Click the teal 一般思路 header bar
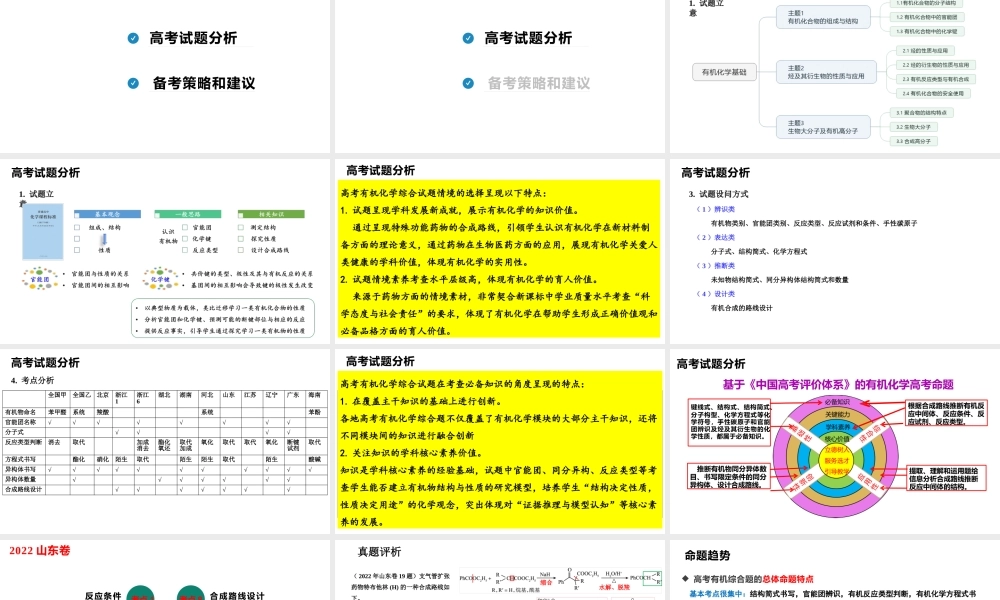1000x600 pixels. click(188, 214)
